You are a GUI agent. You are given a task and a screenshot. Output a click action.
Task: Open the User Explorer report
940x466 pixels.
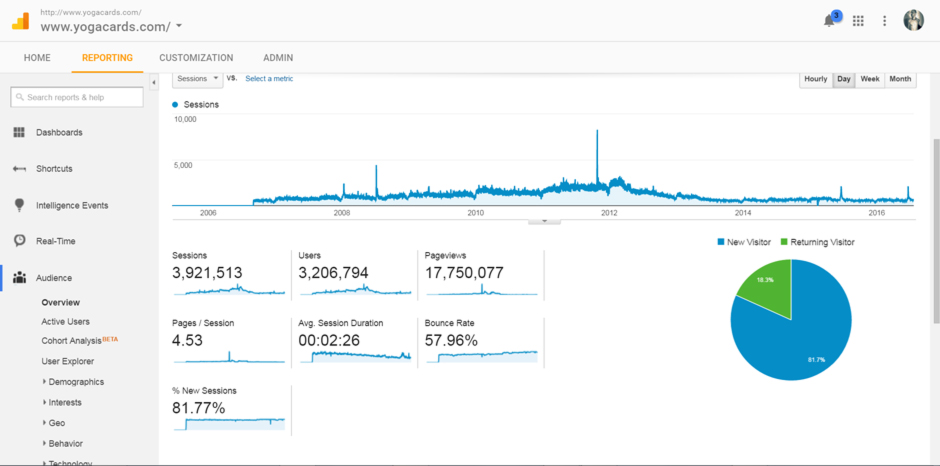tap(68, 361)
